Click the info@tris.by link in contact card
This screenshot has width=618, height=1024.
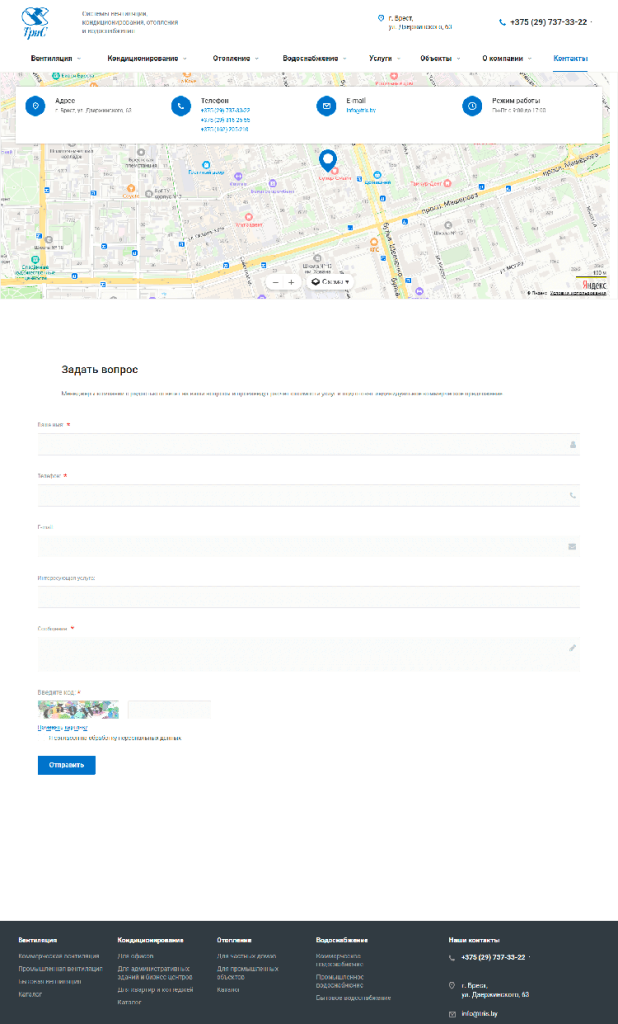tap(361, 111)
